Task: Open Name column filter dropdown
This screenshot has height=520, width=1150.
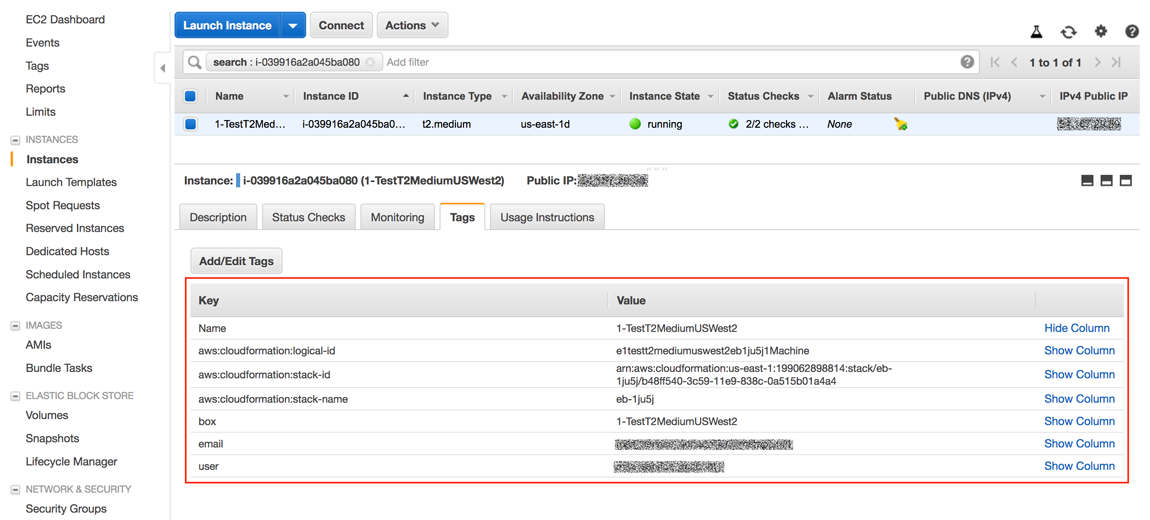Action: pyautogui.click(x=286, y=96)
